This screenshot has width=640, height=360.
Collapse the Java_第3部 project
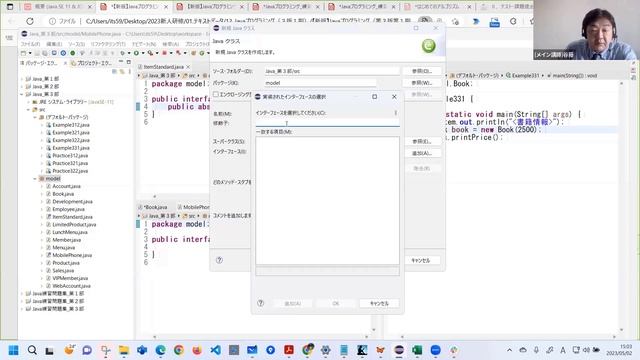[x=22, y=94]
